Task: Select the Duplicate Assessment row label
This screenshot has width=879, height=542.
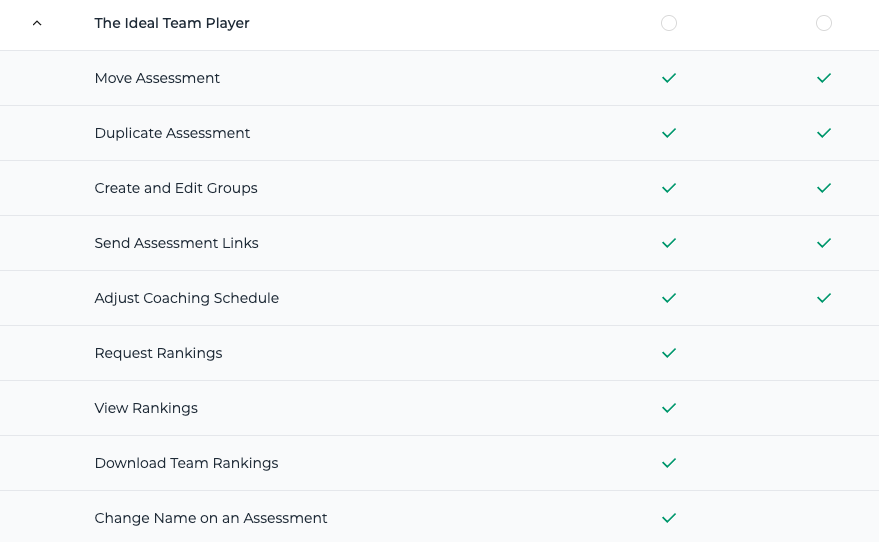Action: (172, 133)
